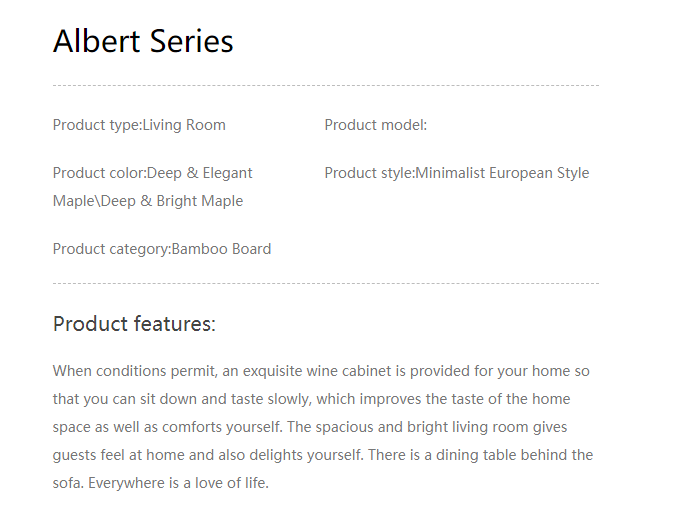Image resolution: width=700 pixels, height=509 pixels.
Task: Click the dashed divider above Product features
Action: tap(325, 284)
